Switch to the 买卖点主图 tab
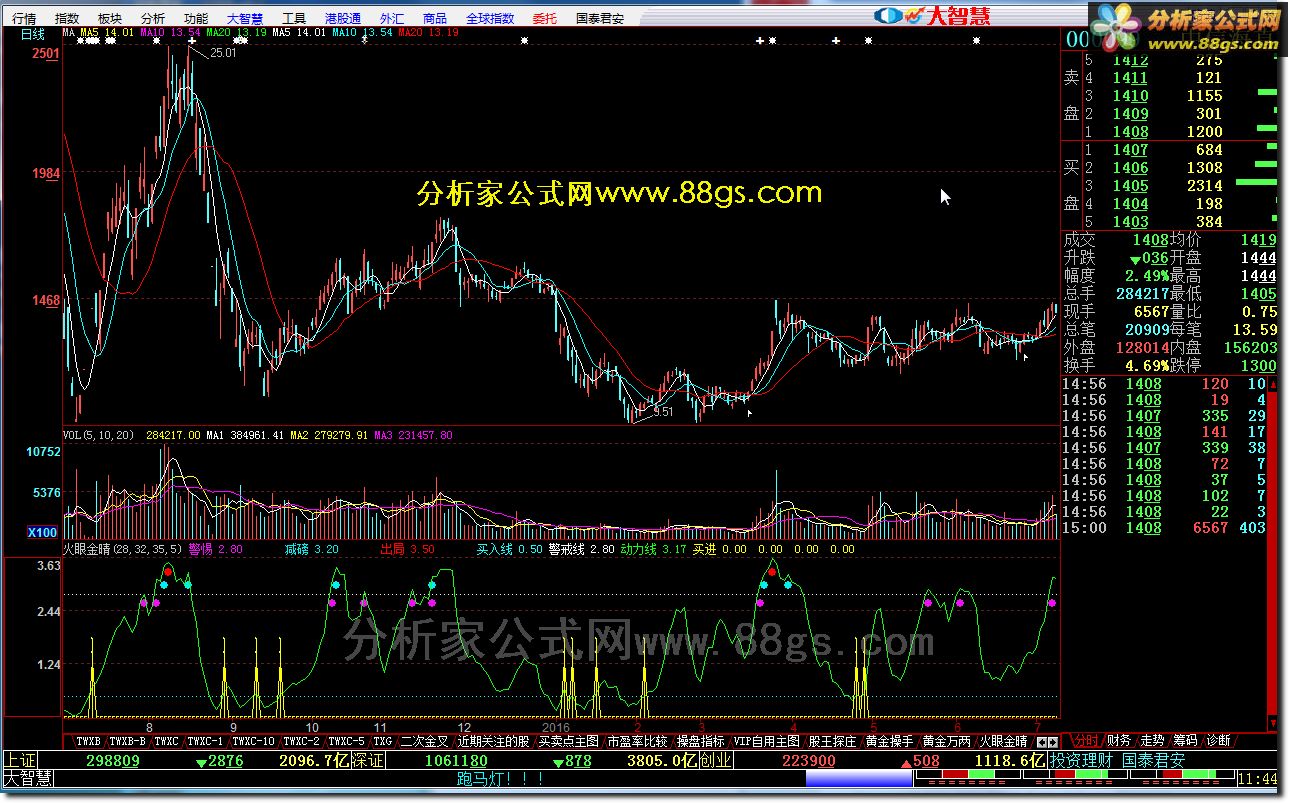This screenshot has height=803, width=1290. coord(568,741)
